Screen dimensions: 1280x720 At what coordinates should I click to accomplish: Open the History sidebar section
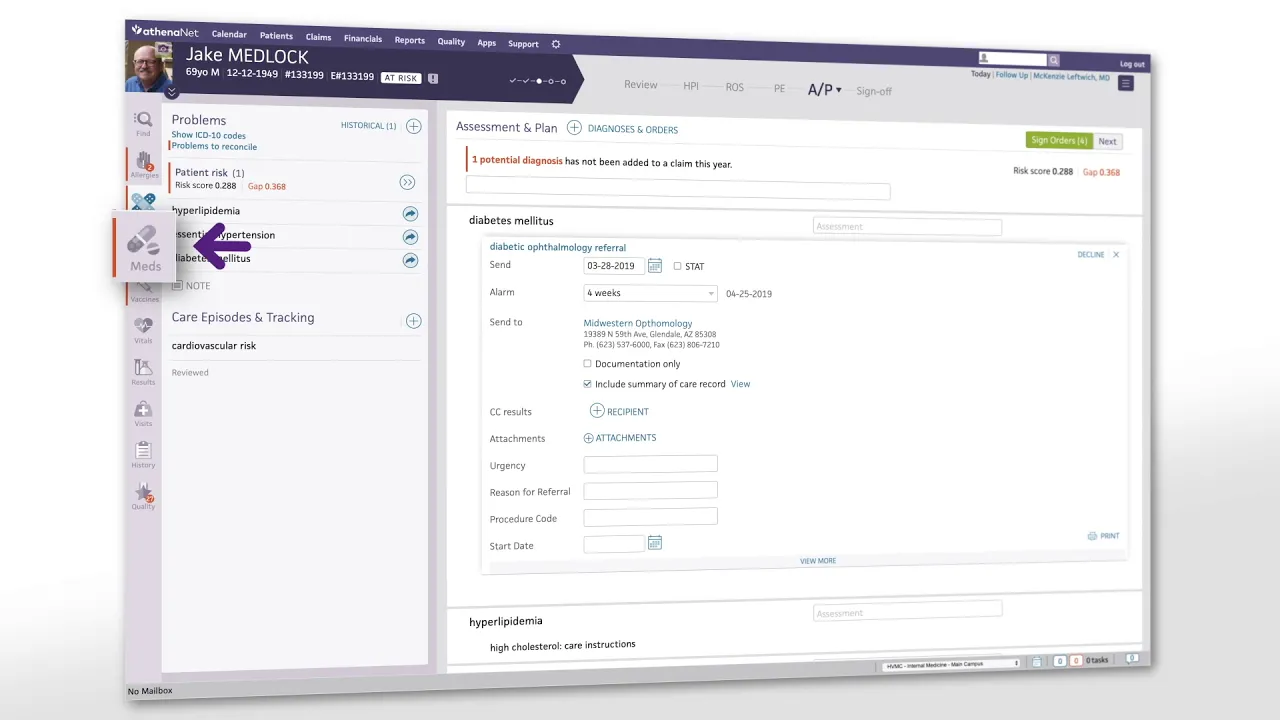click(x=143, y=455)
